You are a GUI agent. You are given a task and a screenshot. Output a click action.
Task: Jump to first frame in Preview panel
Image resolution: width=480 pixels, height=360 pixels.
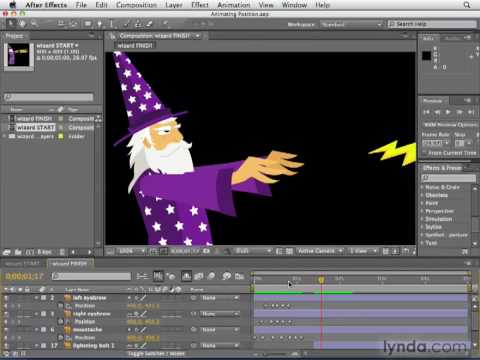(x=427, y=112)
